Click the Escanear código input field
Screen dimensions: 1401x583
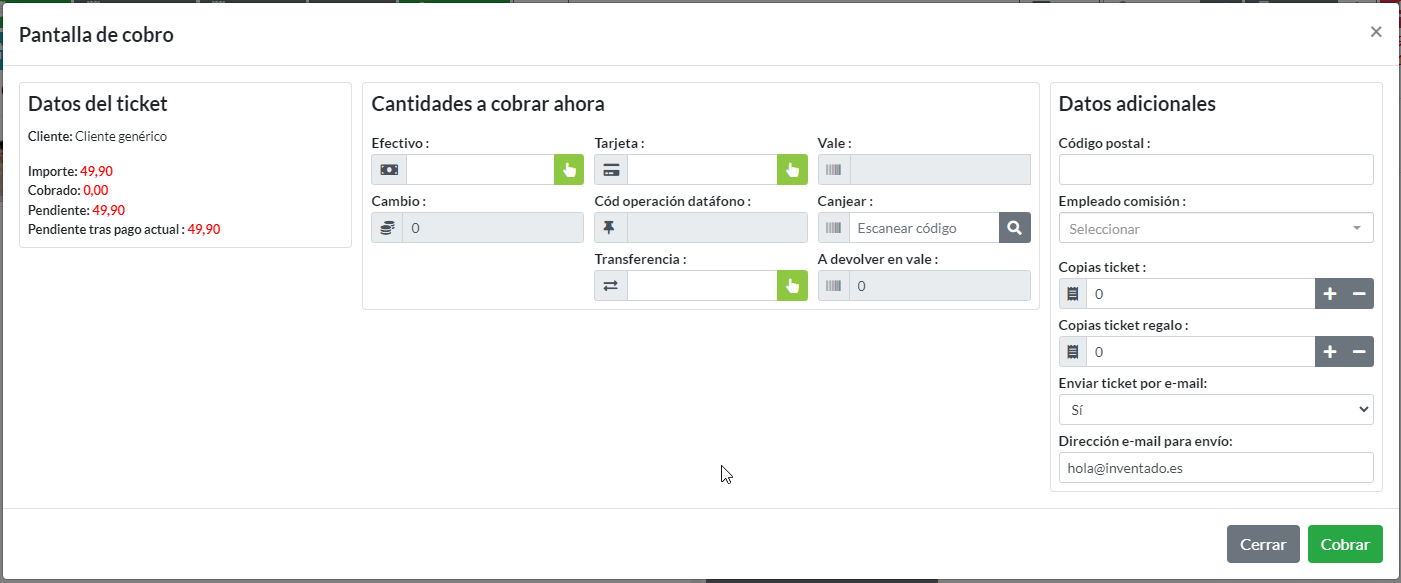coord(923,228)
